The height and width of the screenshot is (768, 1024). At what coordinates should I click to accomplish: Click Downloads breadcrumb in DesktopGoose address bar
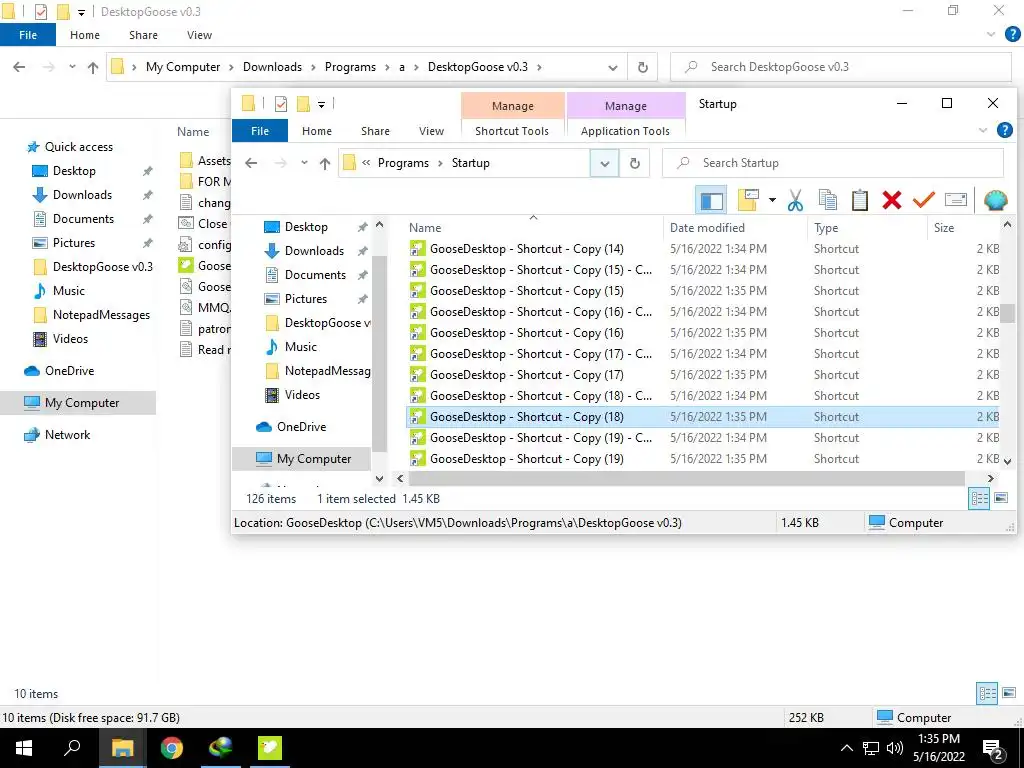pos(272,67)
